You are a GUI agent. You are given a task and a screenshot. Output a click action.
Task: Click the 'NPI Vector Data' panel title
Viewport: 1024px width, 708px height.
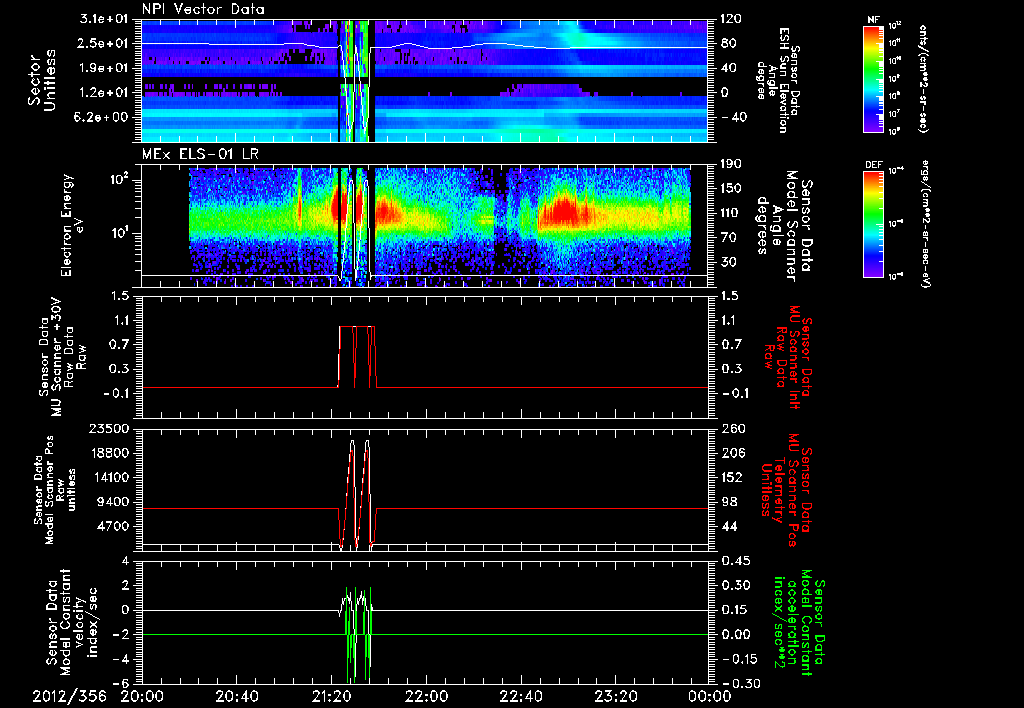click(x=203, y=9)
